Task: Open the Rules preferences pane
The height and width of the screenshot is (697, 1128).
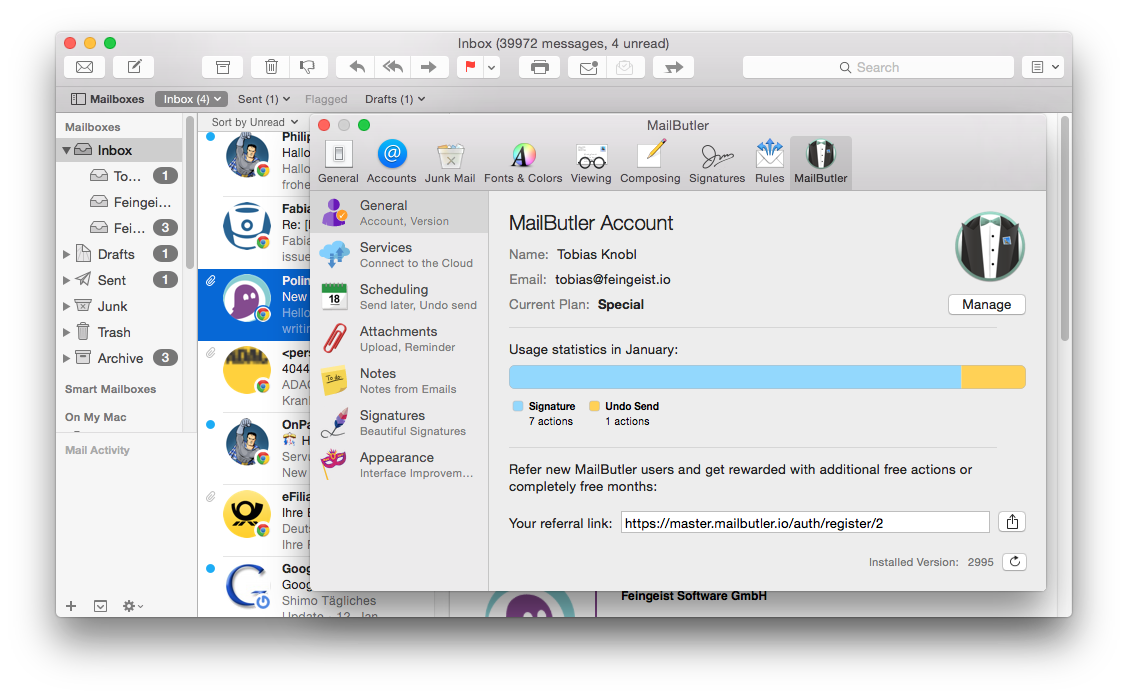Action: click(769, 163)
